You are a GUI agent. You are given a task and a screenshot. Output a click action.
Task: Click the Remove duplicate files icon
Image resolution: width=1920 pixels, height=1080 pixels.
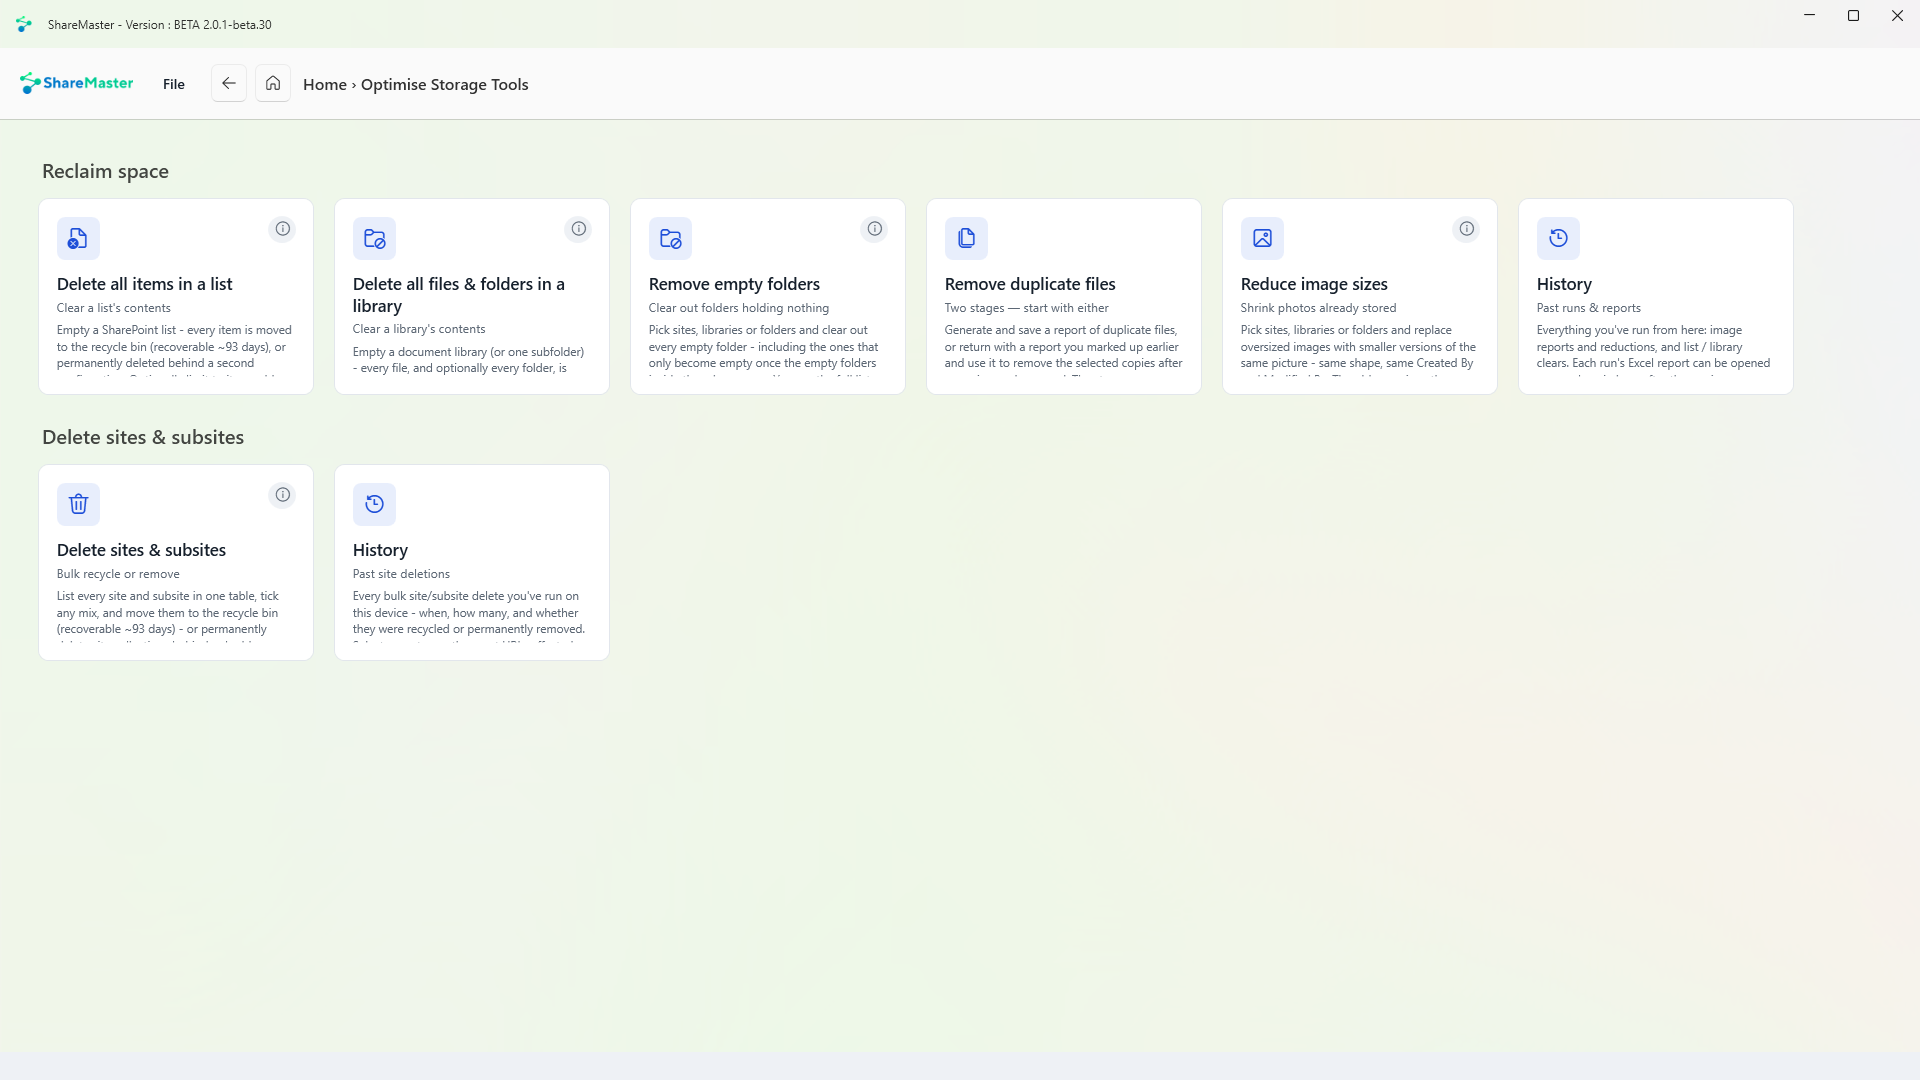tap(966, 239)
